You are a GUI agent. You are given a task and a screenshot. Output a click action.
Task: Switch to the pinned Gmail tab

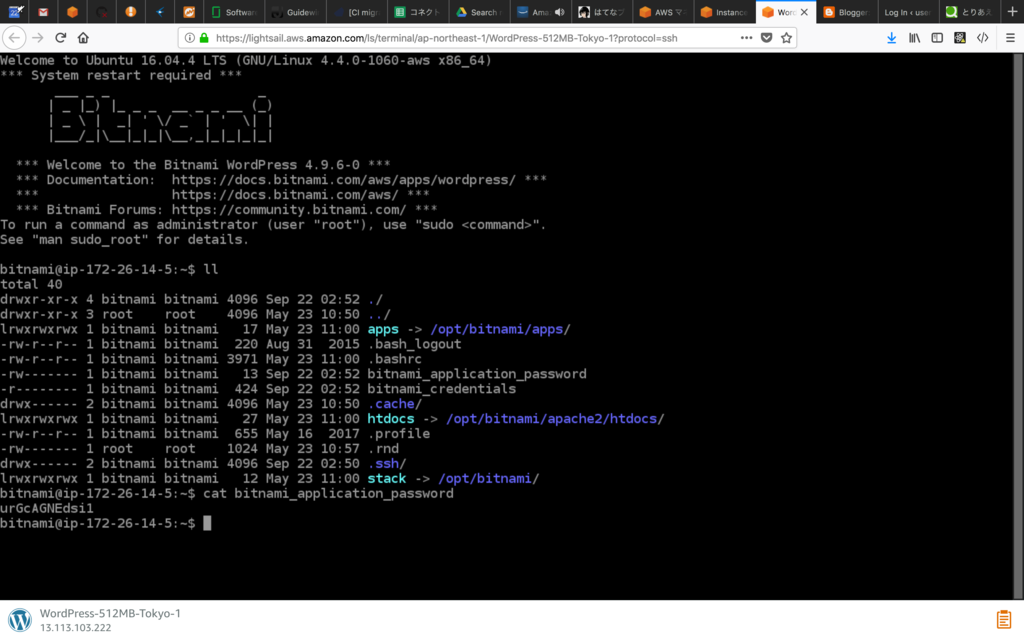pos(43,12)
